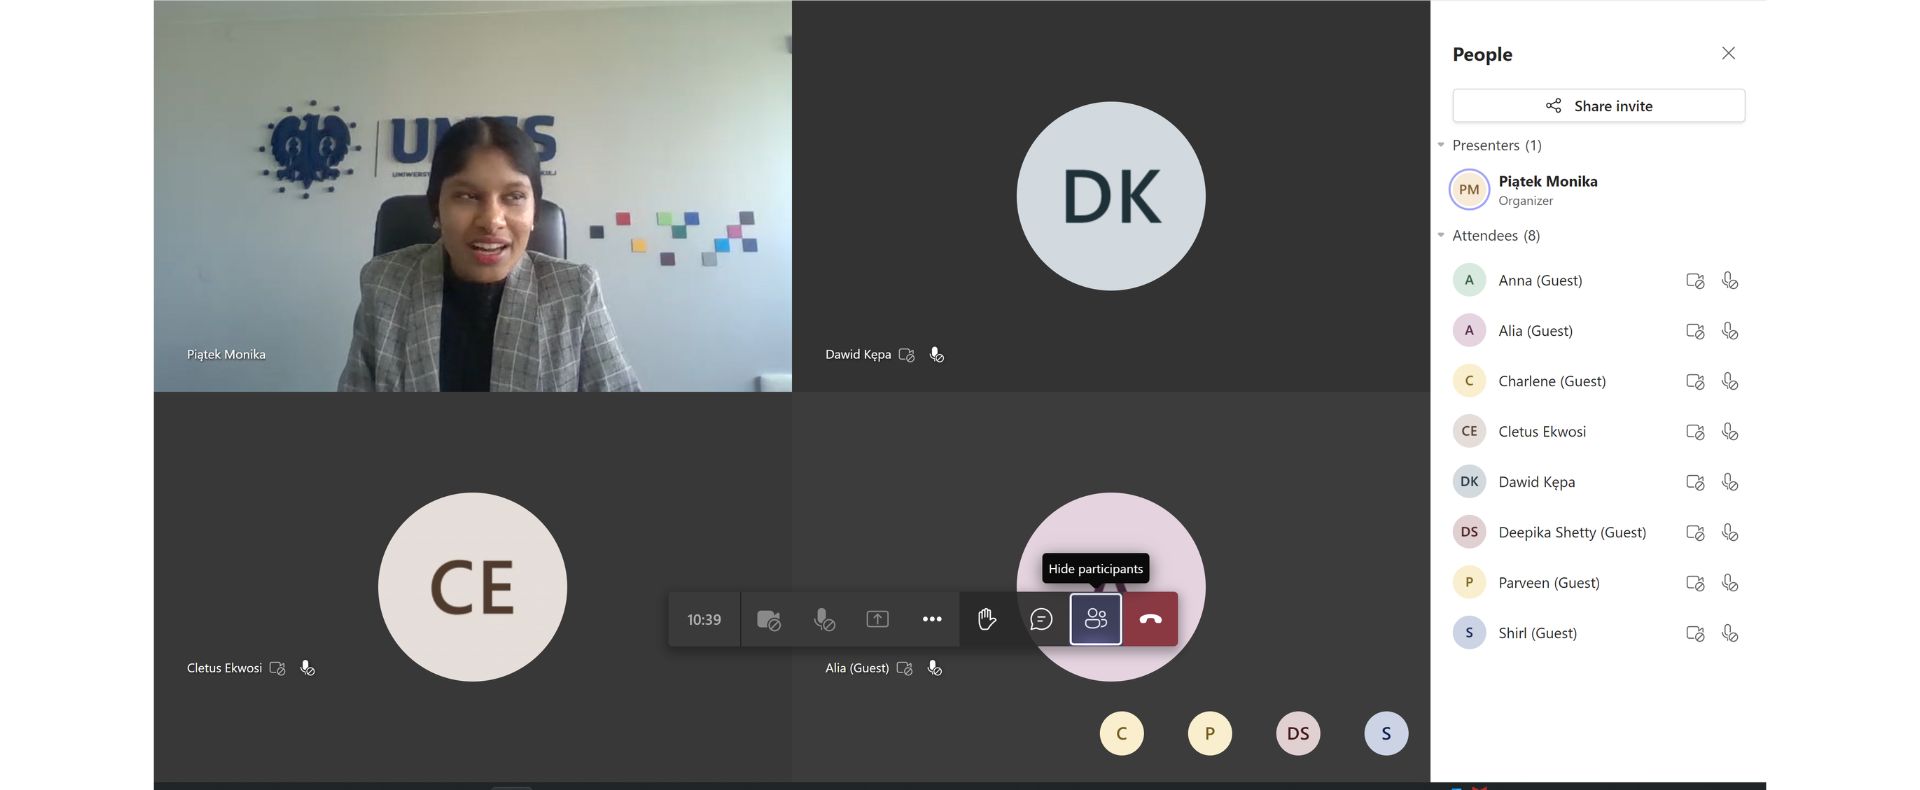The height and width of the screenshot is (790, 1920).
Task: Click the raise hand icon
Action: click(x=986, y=620)
